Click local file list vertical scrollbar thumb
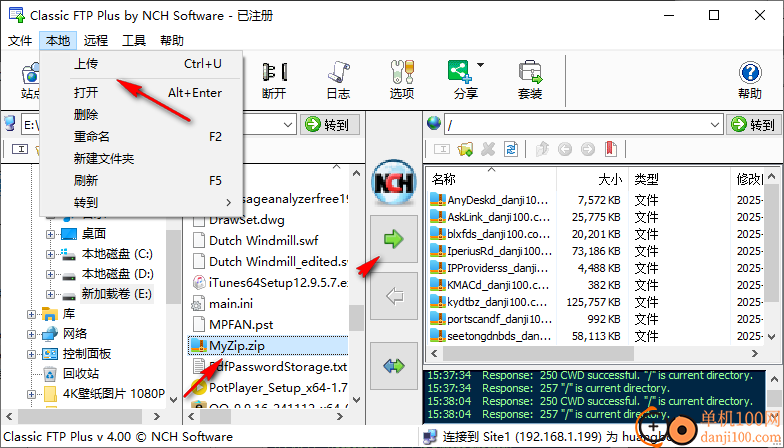The image size is (784, 448). [x=356, y=318]
